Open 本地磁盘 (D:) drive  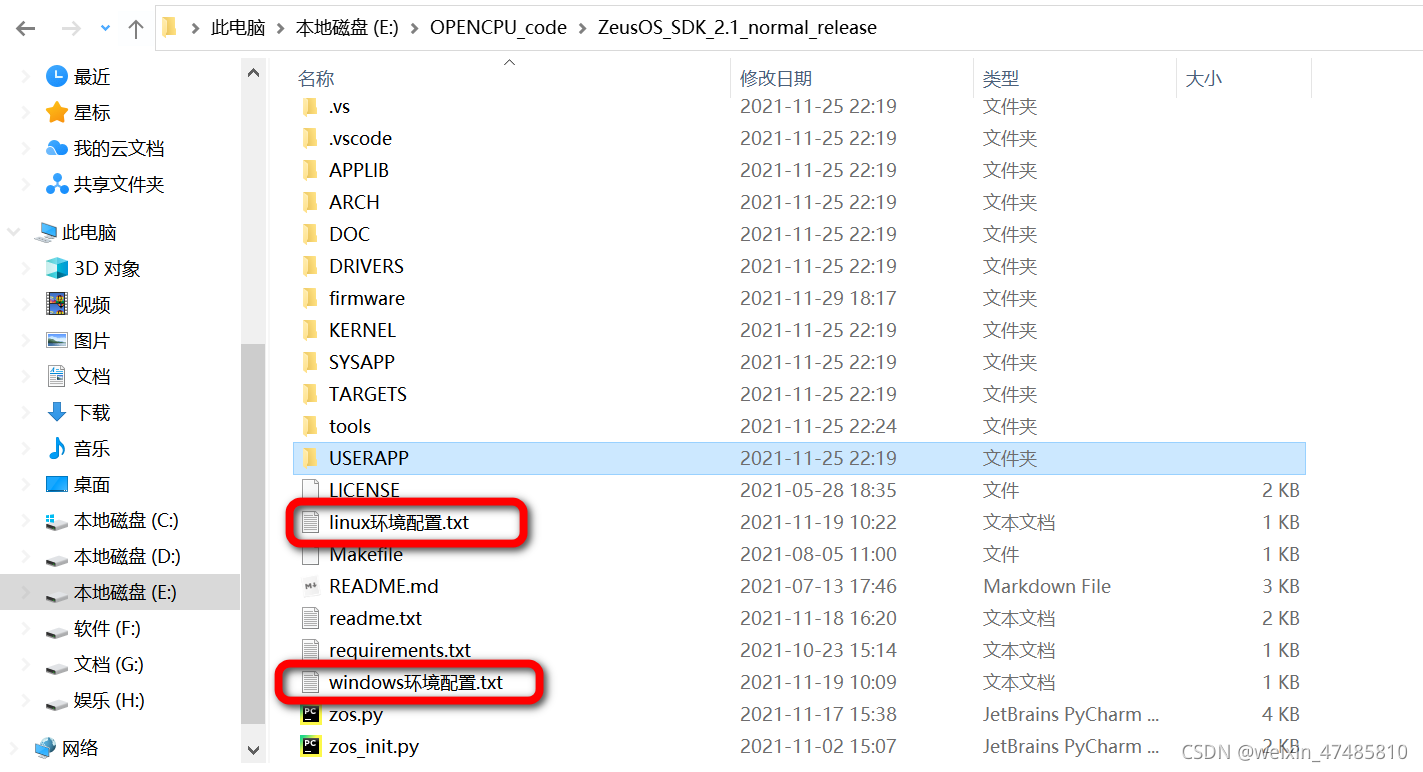pos(127,557)
